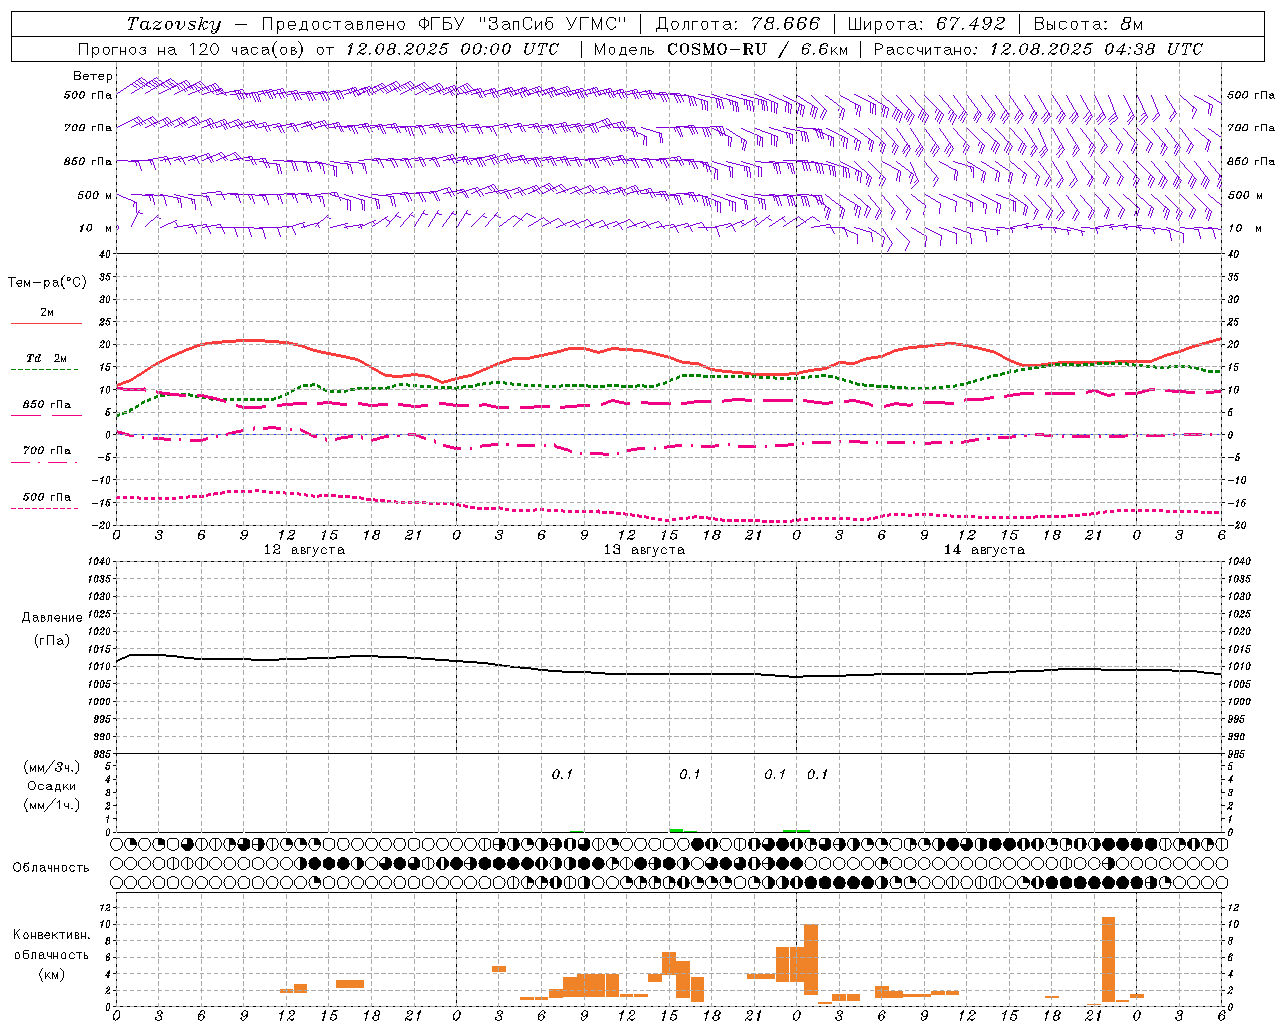
Task: Click the tallest orange convective cloud bar
Action: (x=1108, y=960)
